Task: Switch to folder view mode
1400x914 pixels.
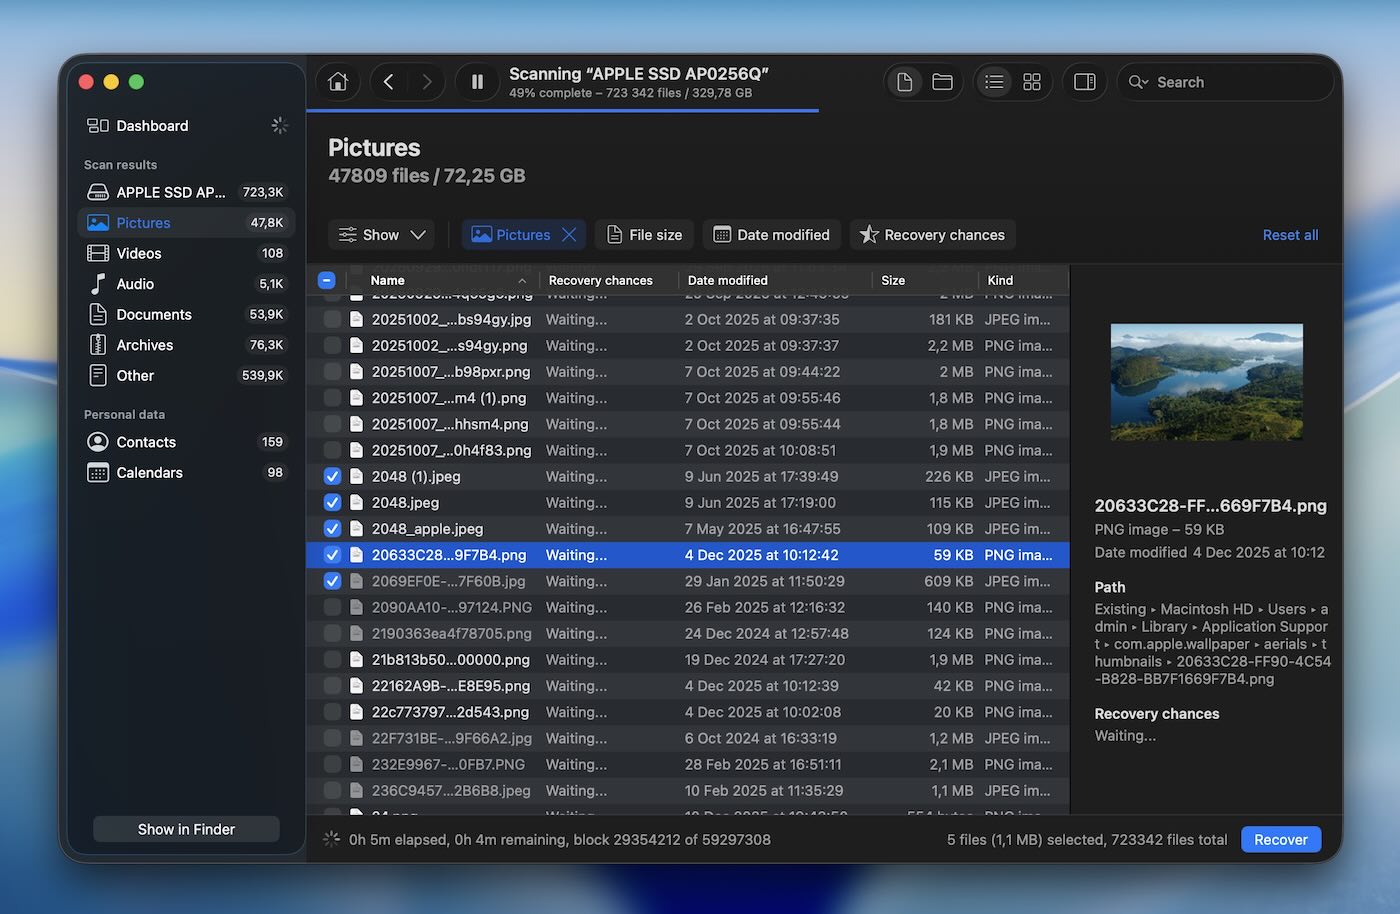Action: 943,81
